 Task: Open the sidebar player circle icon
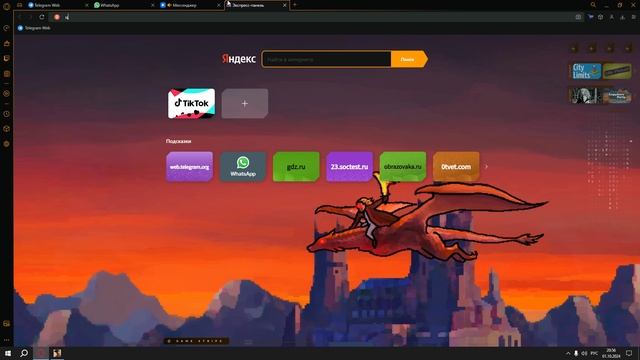[6, 93]
